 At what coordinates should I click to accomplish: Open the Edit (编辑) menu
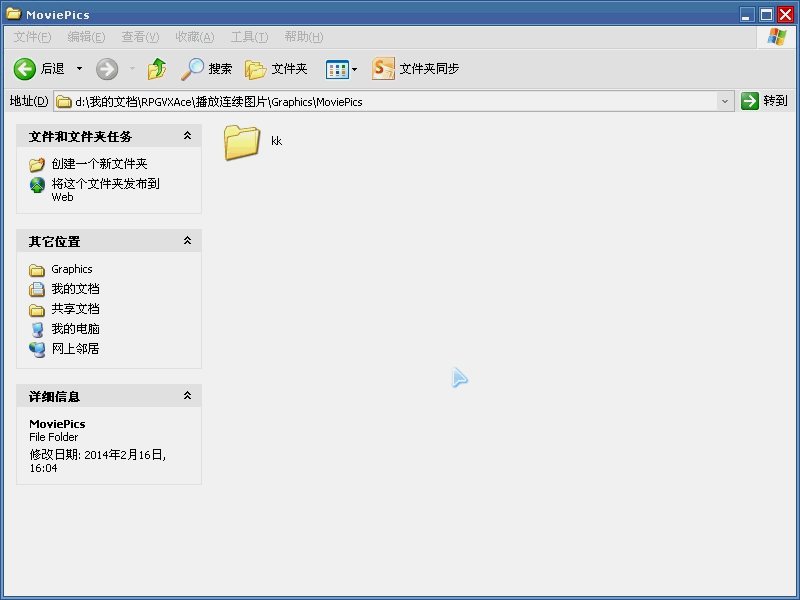pyautogui.click(x=86, y=37)
